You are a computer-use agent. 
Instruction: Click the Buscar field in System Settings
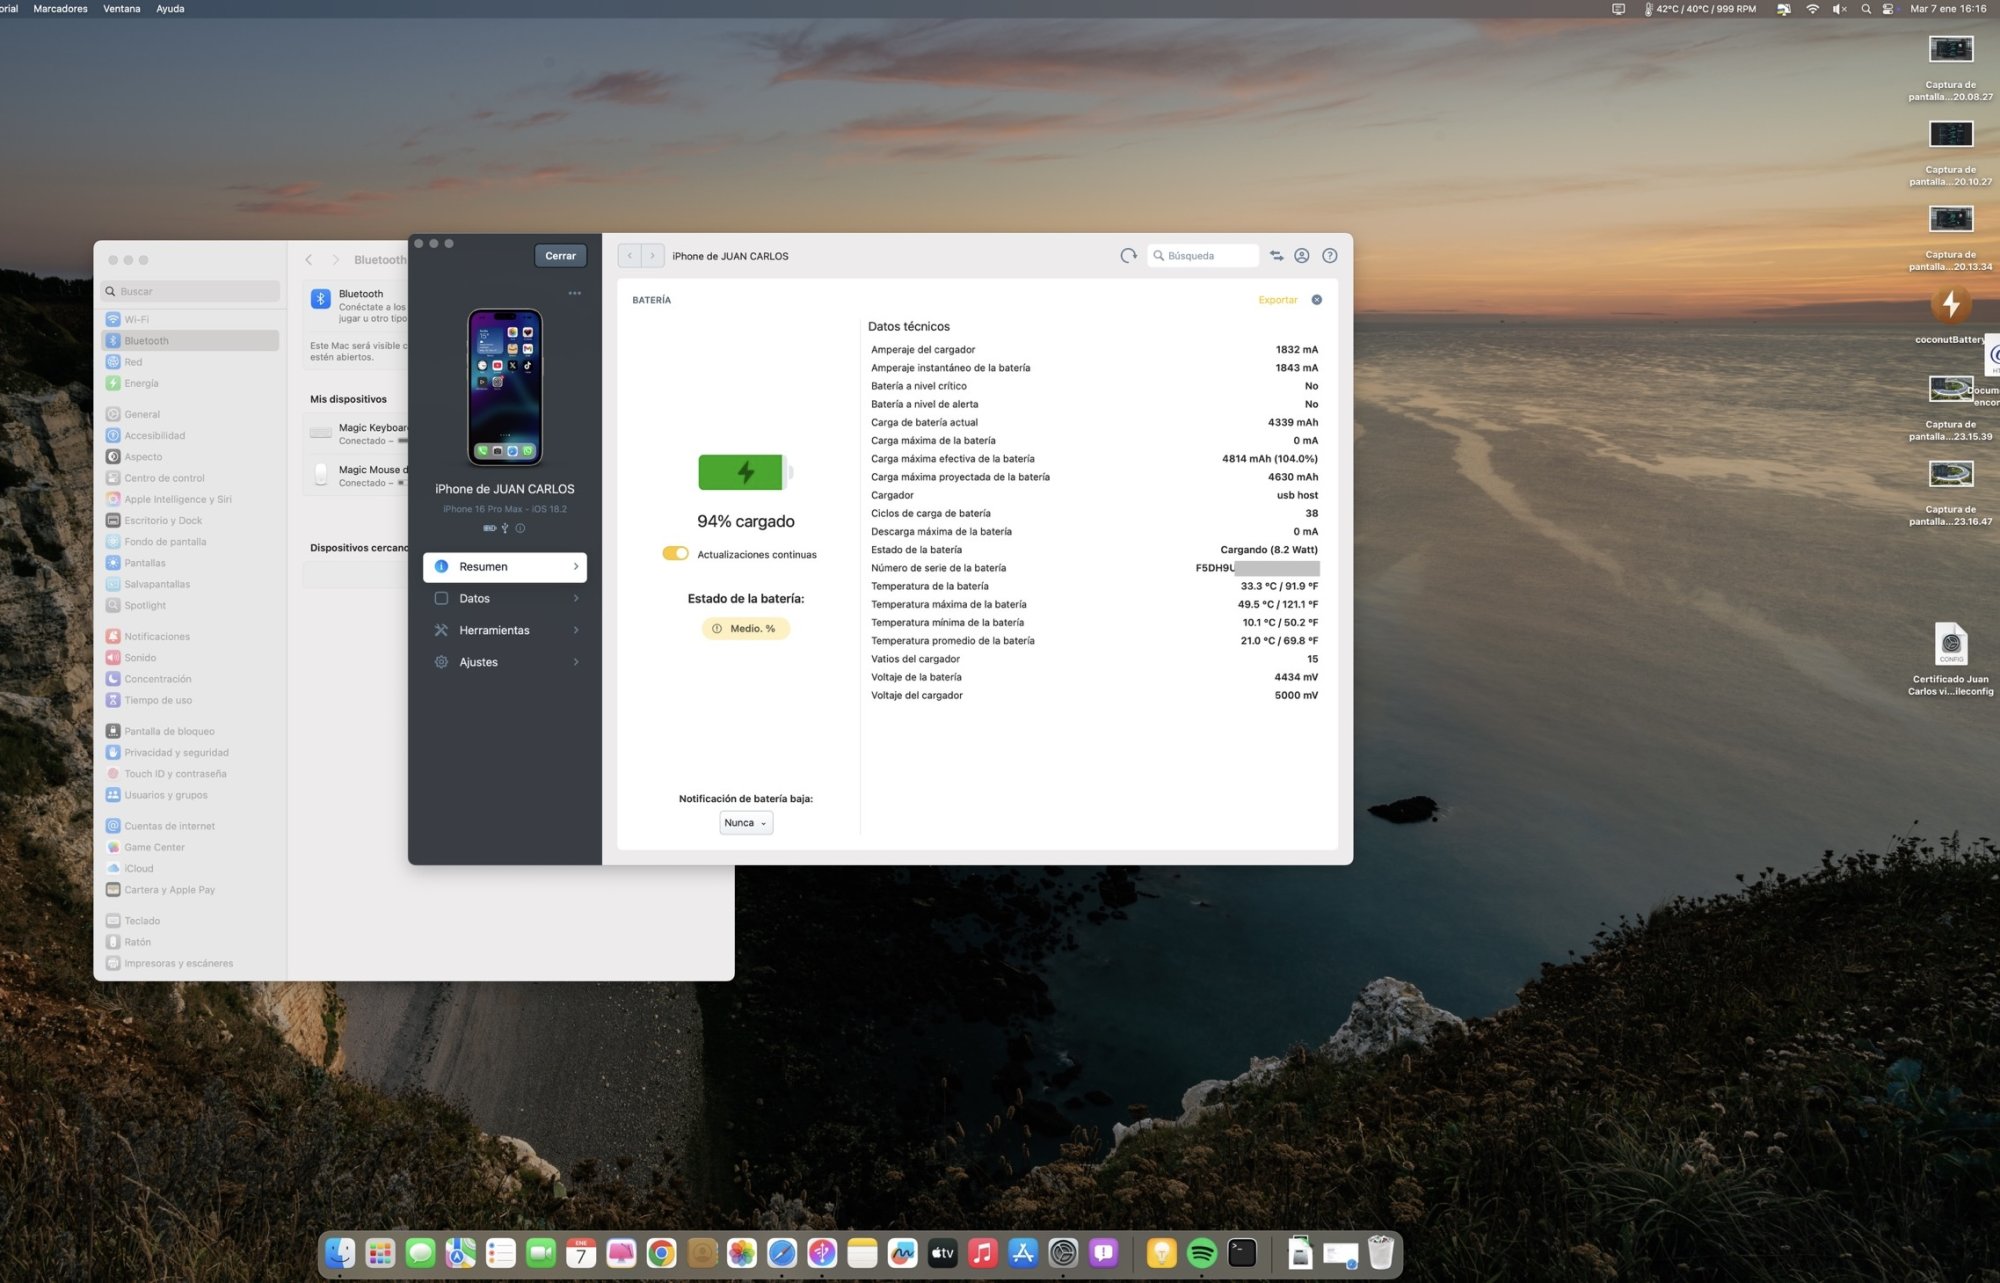tap(191, 292)
